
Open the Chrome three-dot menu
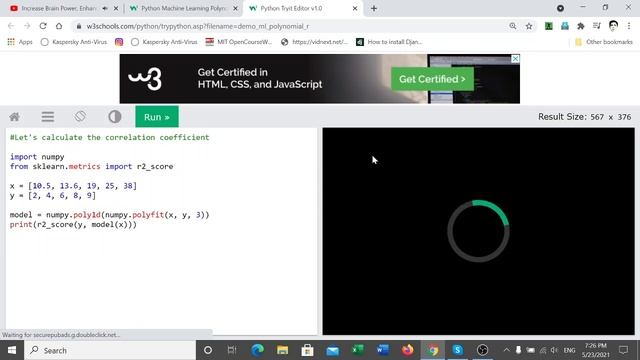[629, 26]
